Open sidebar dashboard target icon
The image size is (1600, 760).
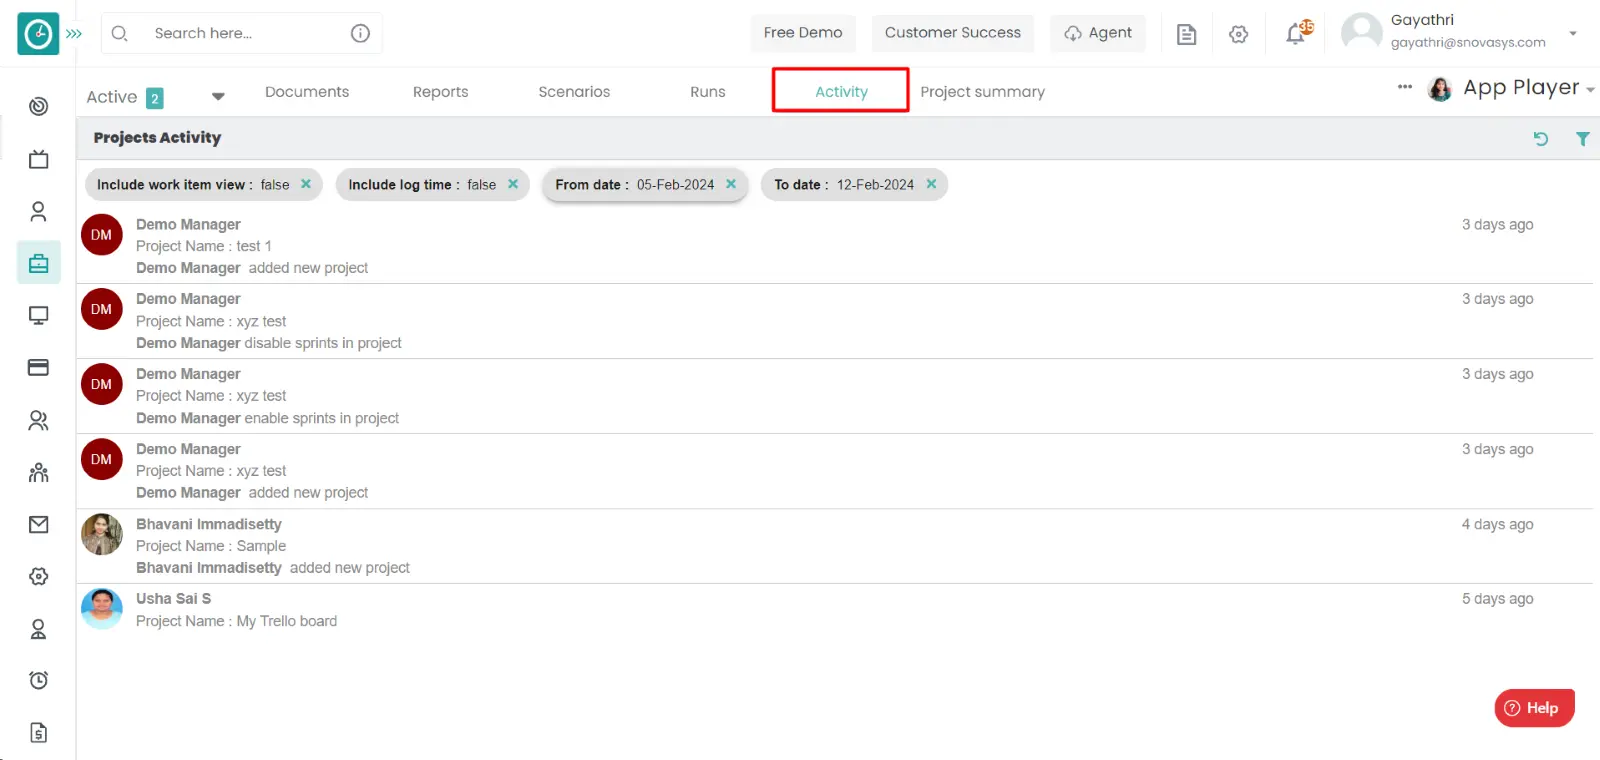coord(38,106)
